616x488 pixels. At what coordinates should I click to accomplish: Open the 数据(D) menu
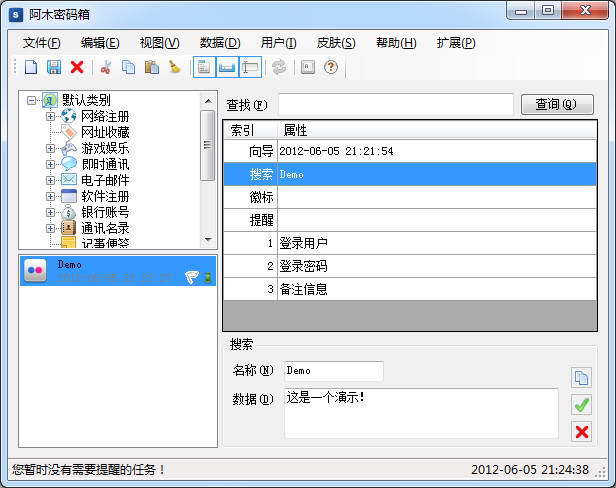coord(219,43)
